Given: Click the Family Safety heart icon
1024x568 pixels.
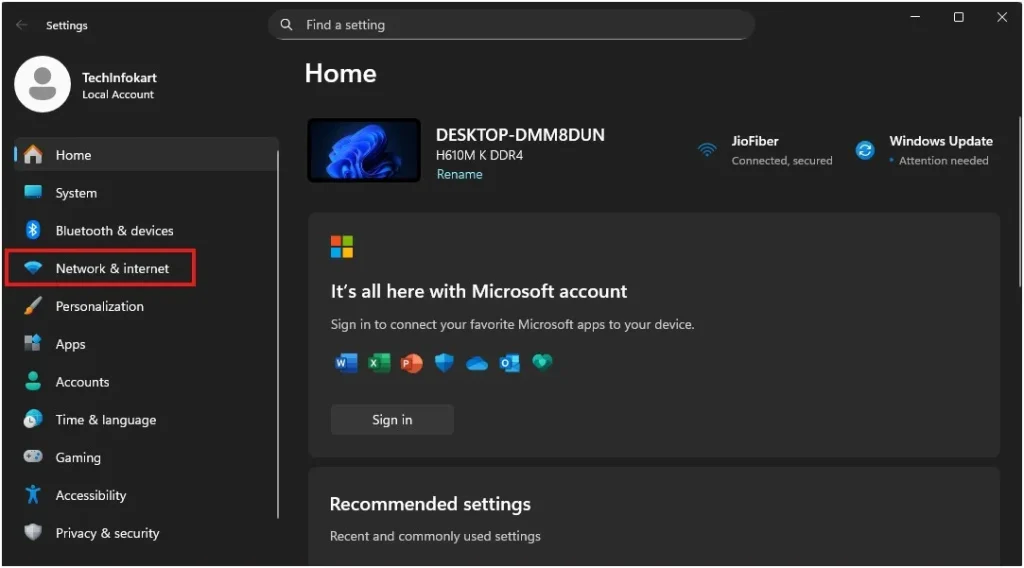Looking at the screenshot, I should tap(542, 361).
